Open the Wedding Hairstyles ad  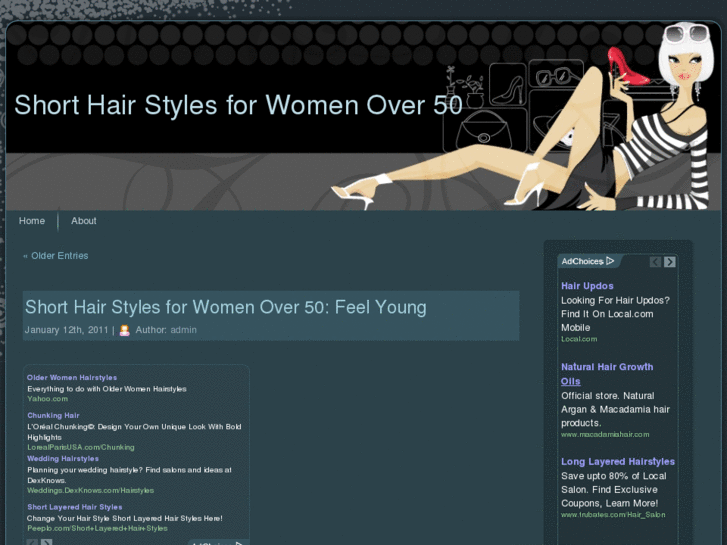coord(63,459)
